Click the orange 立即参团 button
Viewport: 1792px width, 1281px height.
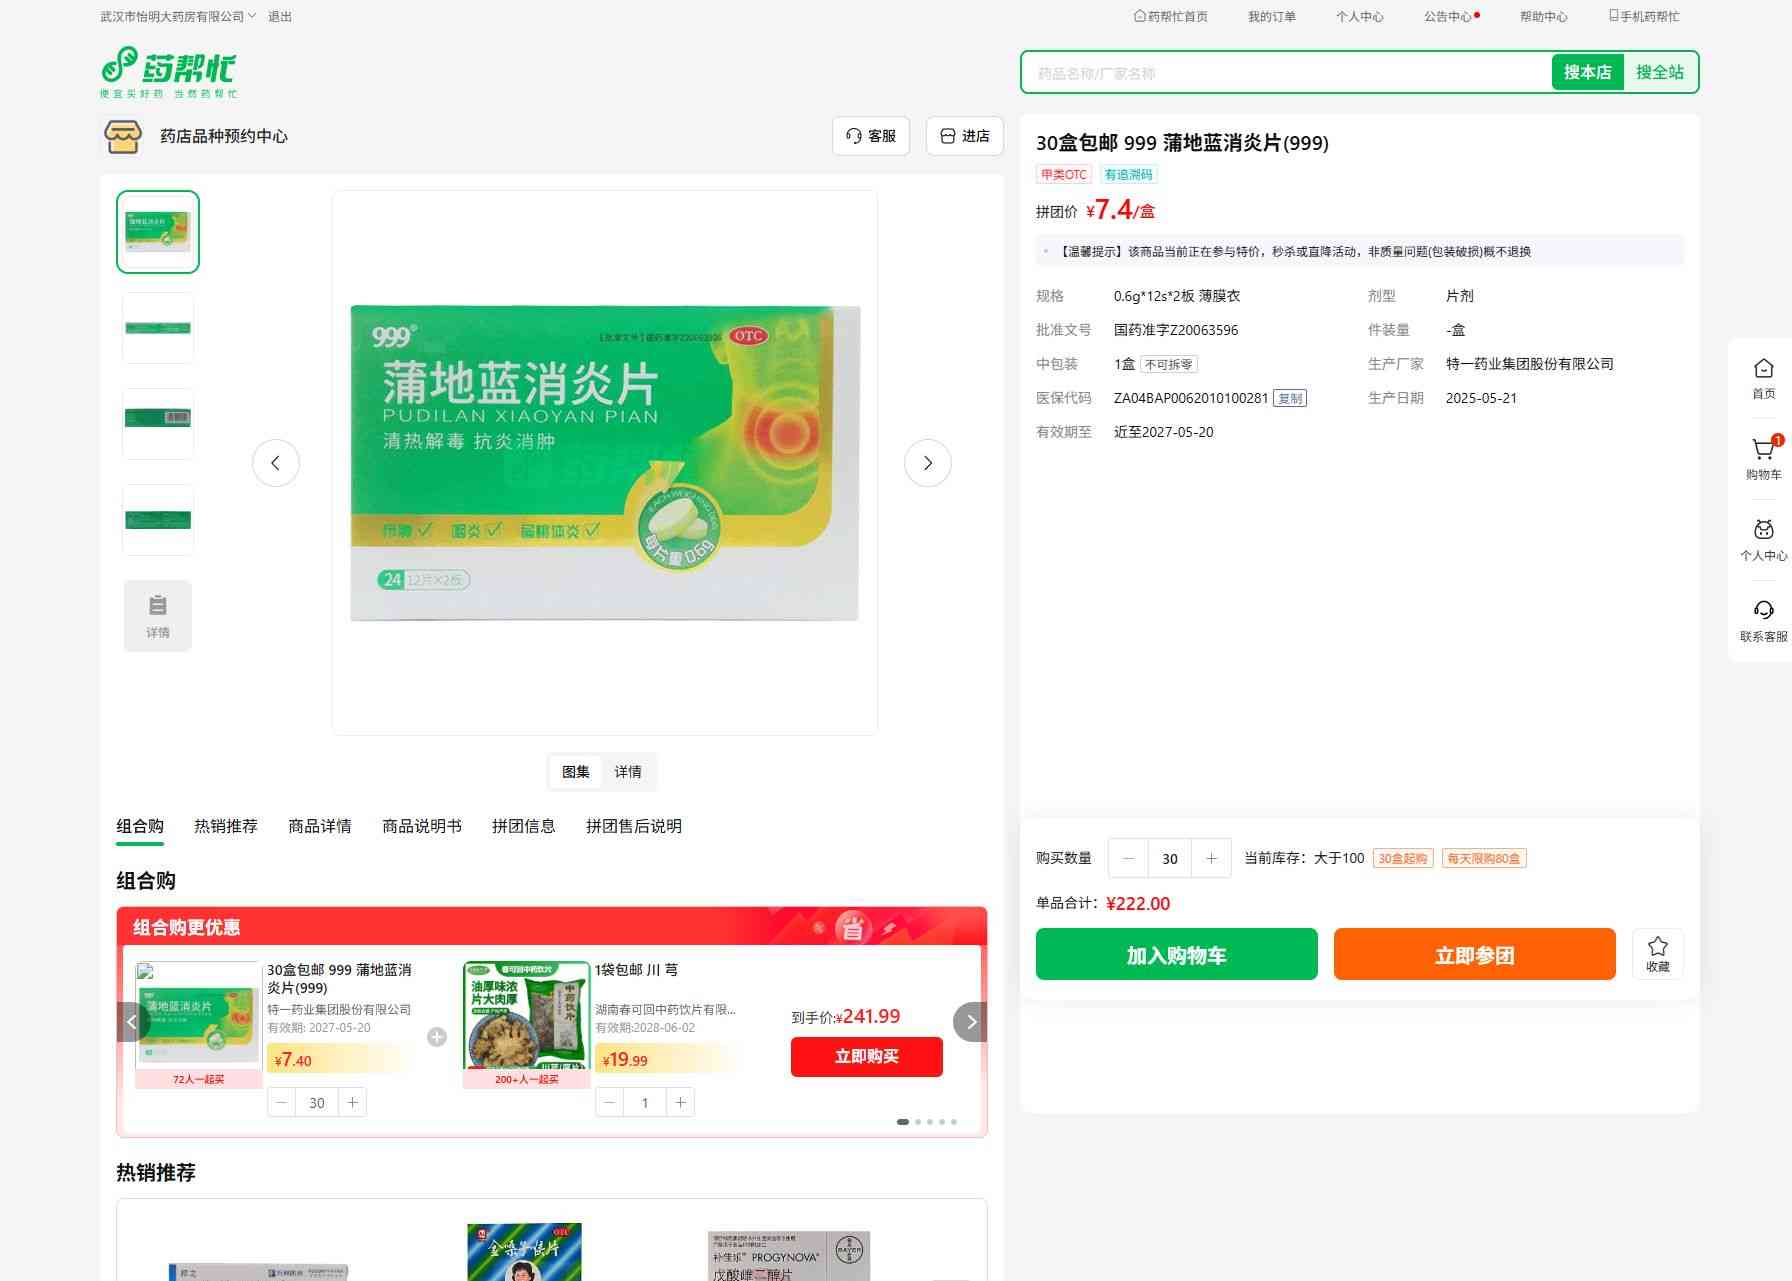click(1474, 954)
